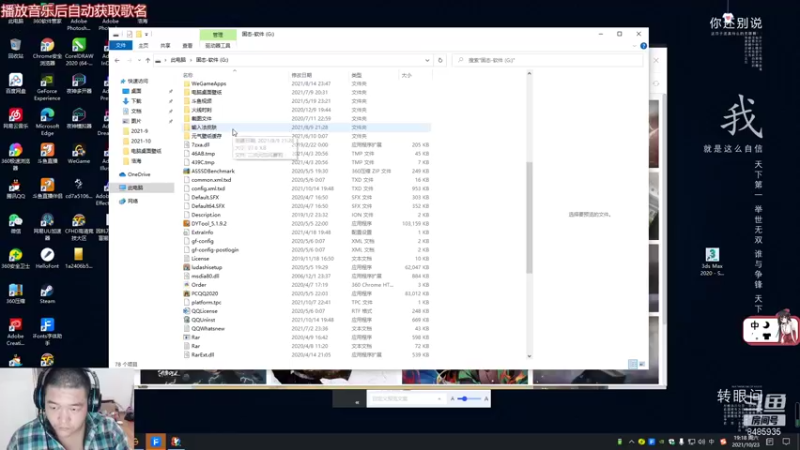Expand the ribbon chevron

coord(634,46)
